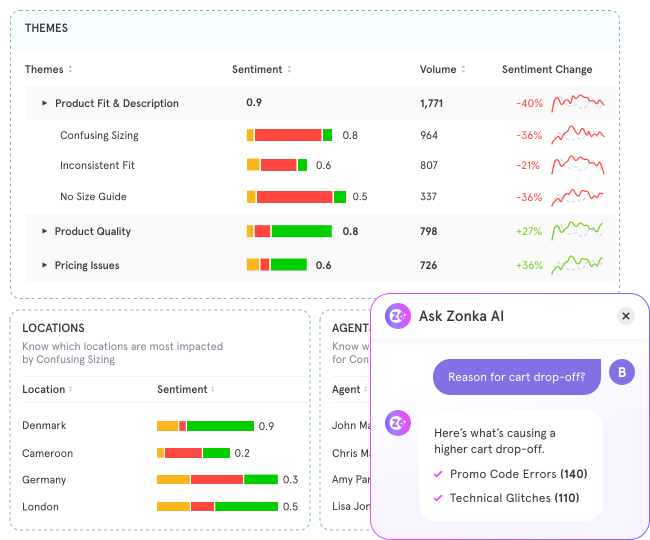
Task: Toggle the Promo Code Errors checkmark
Action: (x=437, y=474)
